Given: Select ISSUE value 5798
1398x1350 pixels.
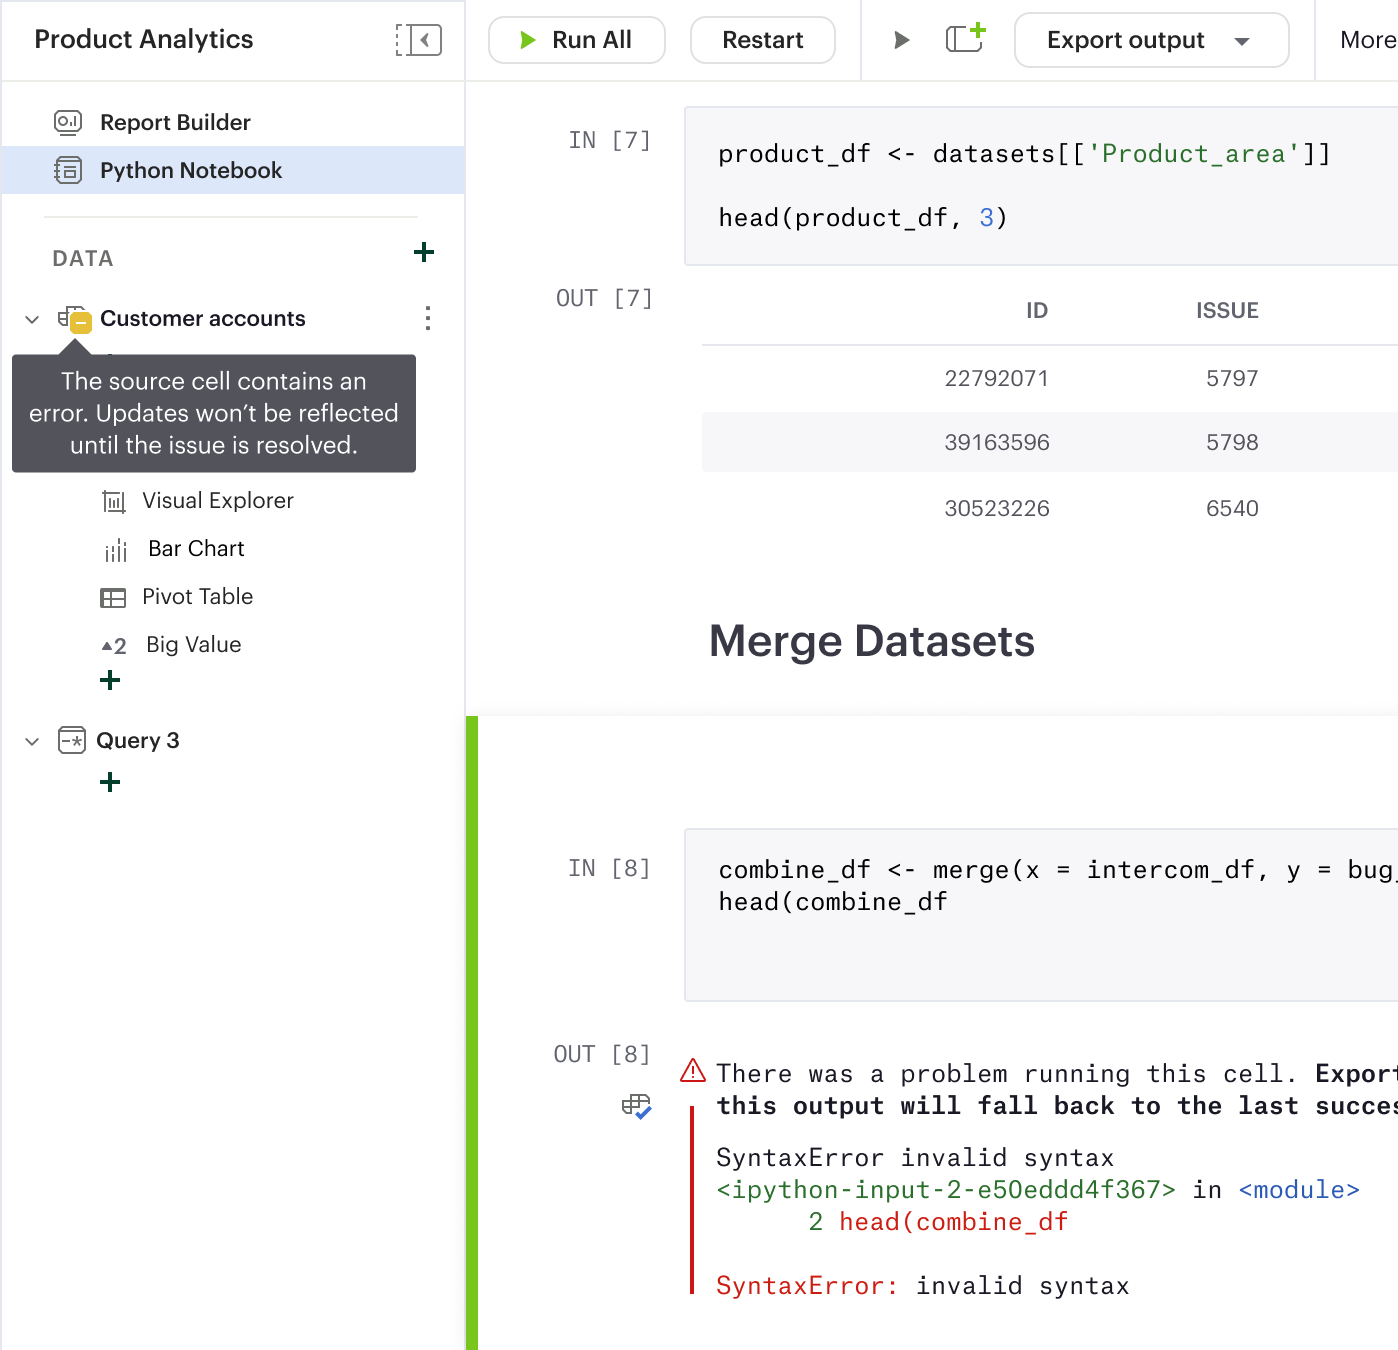Looking at the screenshot, I should [x=1232, y=442].
